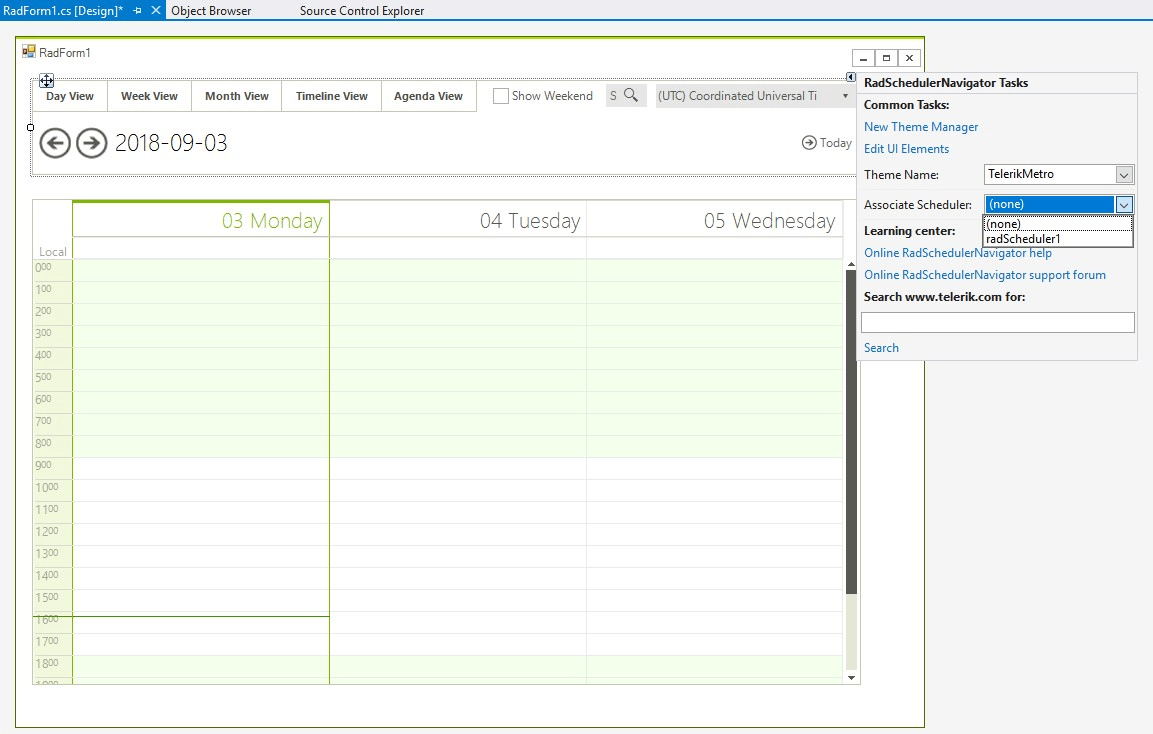The height and width of the screenshot is (734, 1153).
Task: Click the Today arrow icon
Action: 808,142
